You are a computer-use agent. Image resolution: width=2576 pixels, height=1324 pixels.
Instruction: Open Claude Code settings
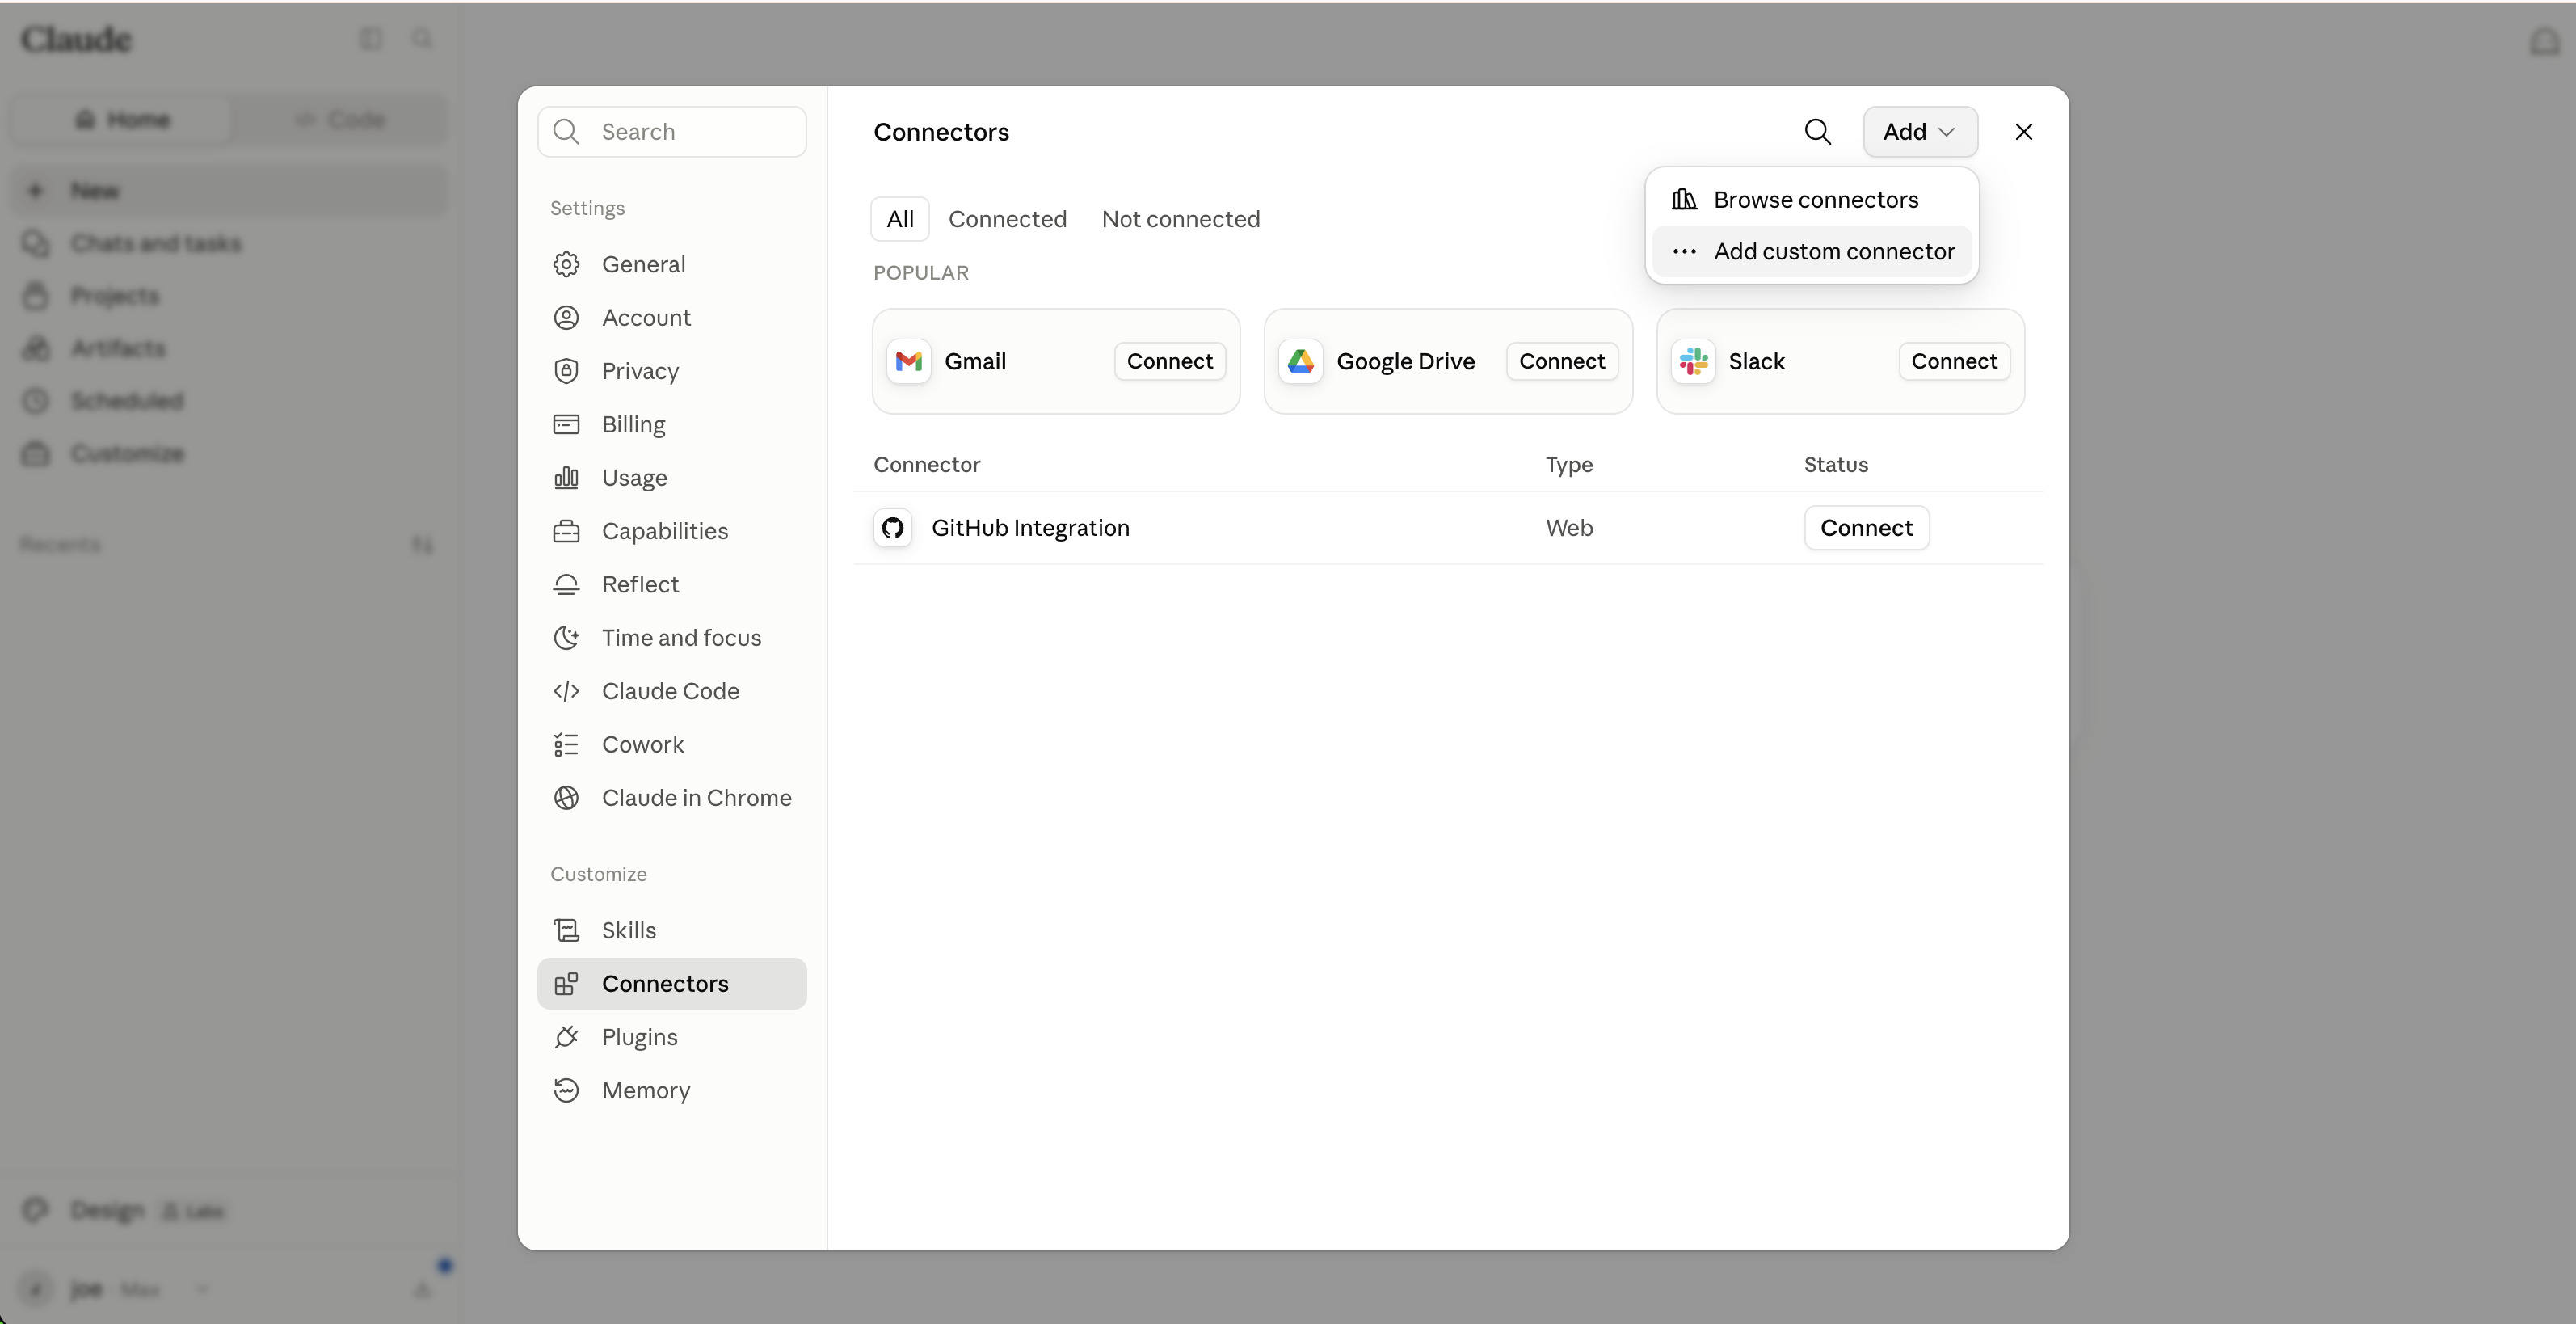[671, 691]
